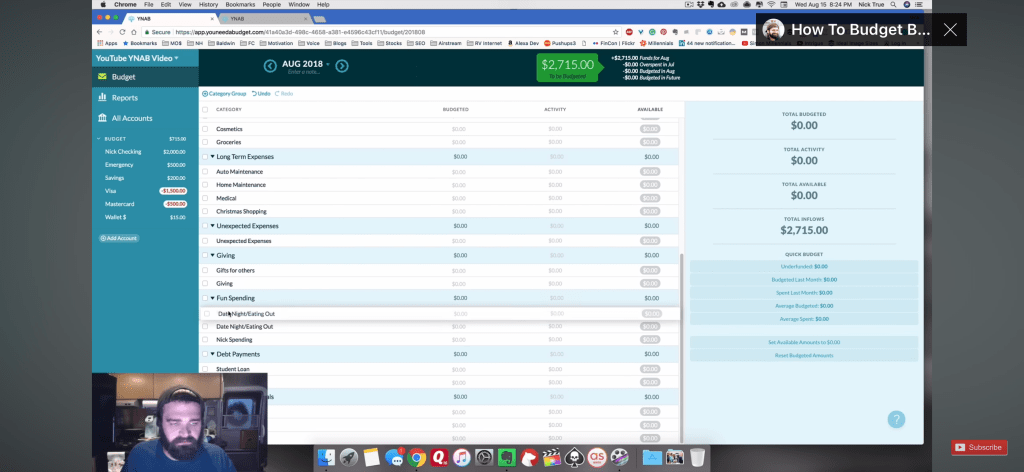Select Auto Maintenance checkbox

pos(205,172)
